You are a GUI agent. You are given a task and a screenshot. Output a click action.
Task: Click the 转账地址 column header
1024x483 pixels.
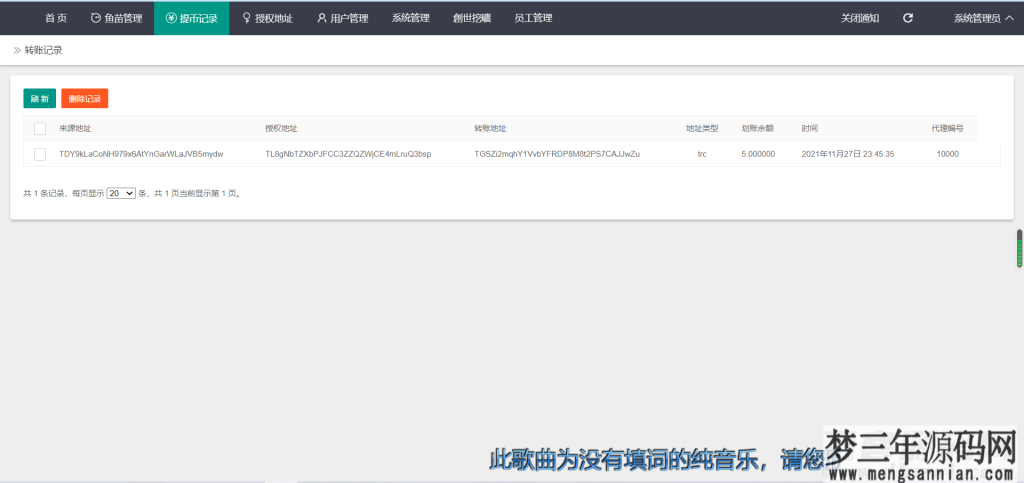tap(490, 129)
